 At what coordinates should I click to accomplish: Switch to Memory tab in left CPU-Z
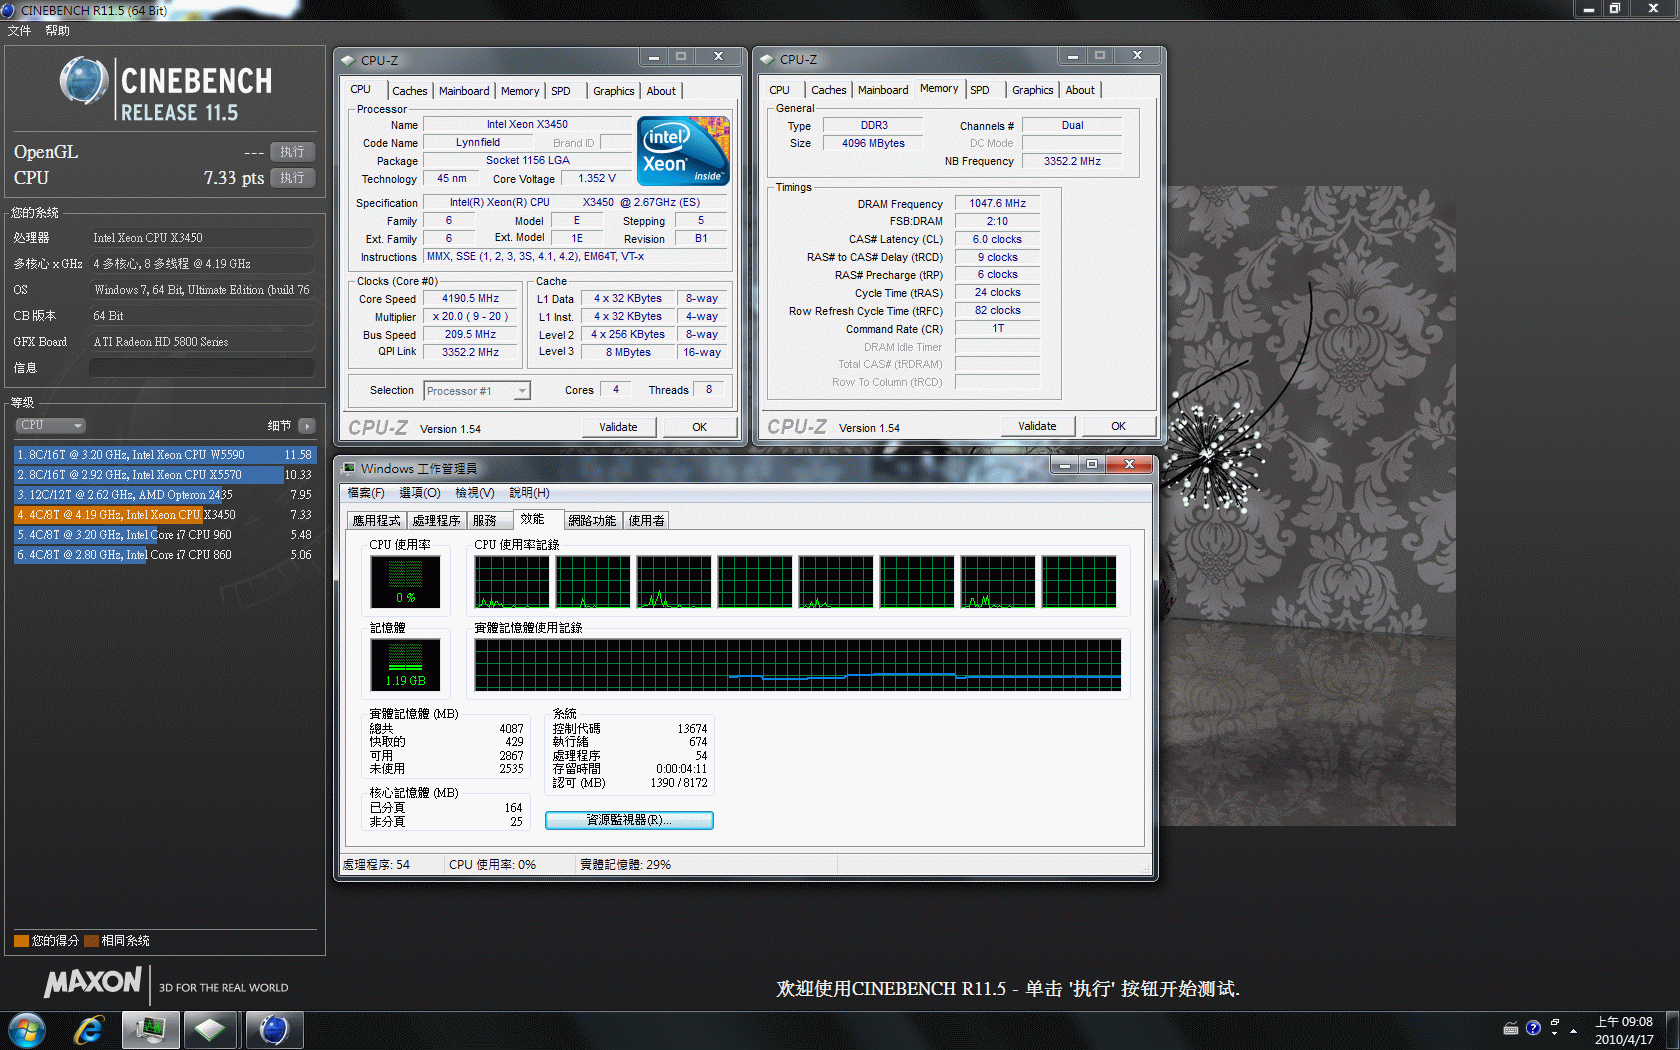520,91
